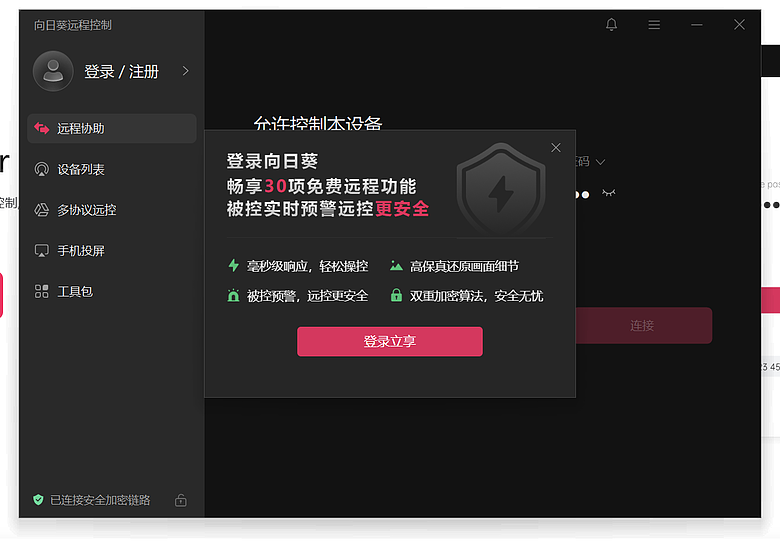Minimize the Sunlogin window
The width and height of the screenshot is (780, 546).
[696, 24]
